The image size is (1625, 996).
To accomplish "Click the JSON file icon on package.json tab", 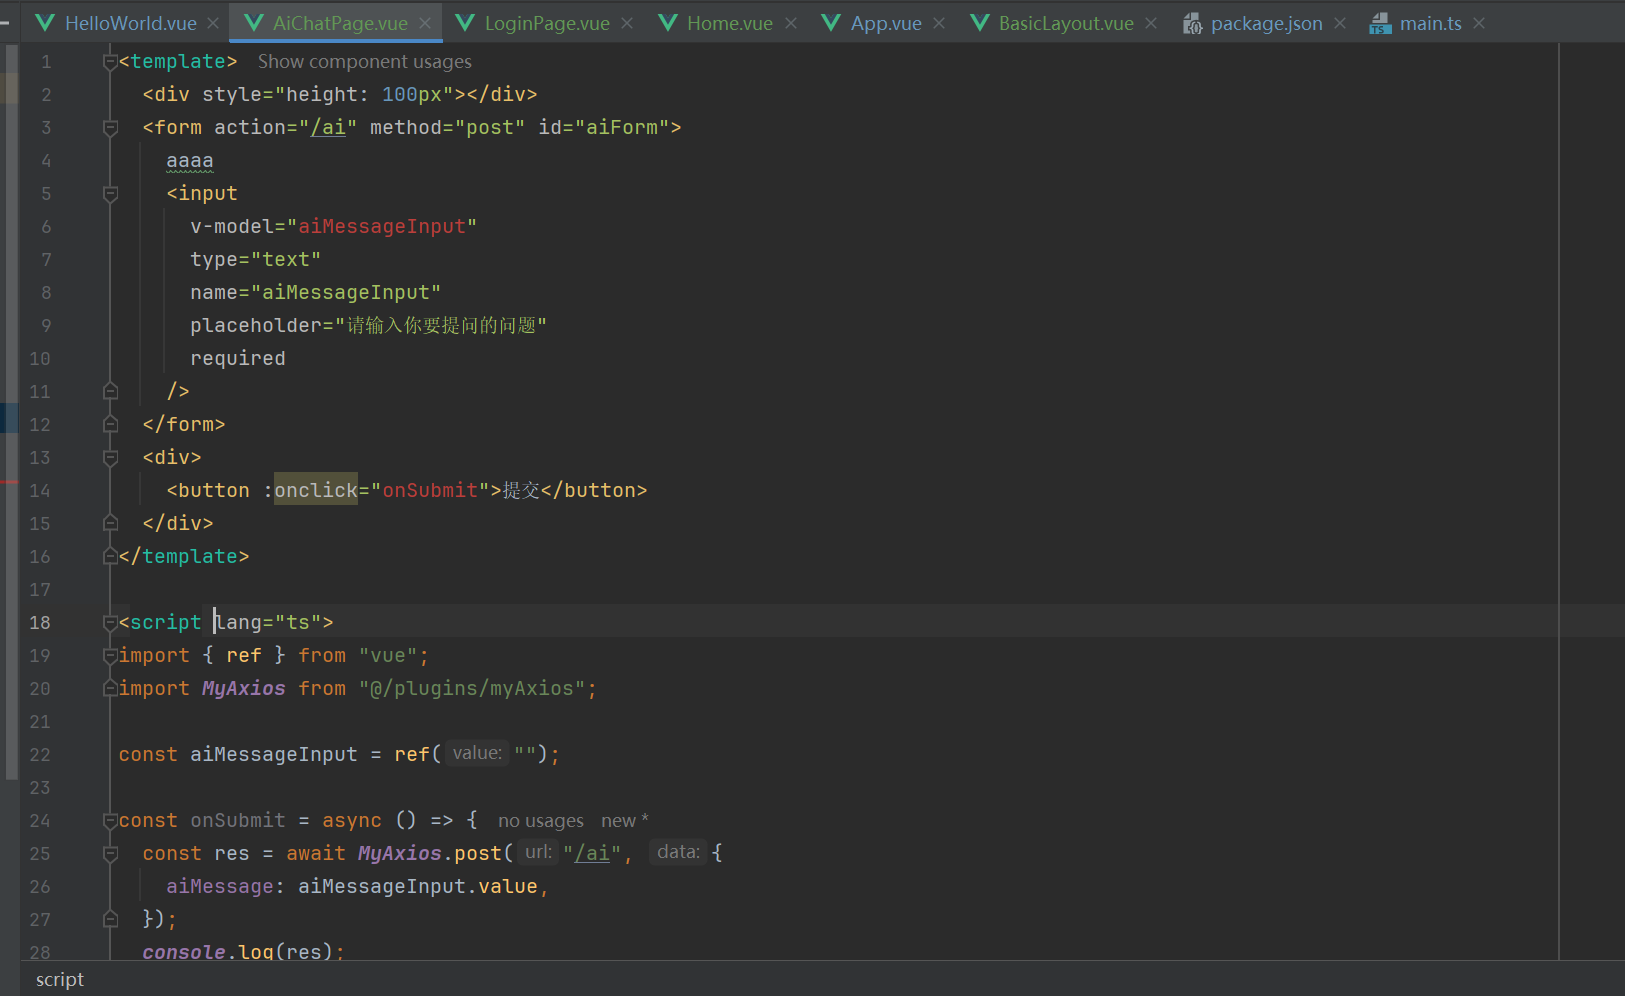I will click(x=1192, y=23).
